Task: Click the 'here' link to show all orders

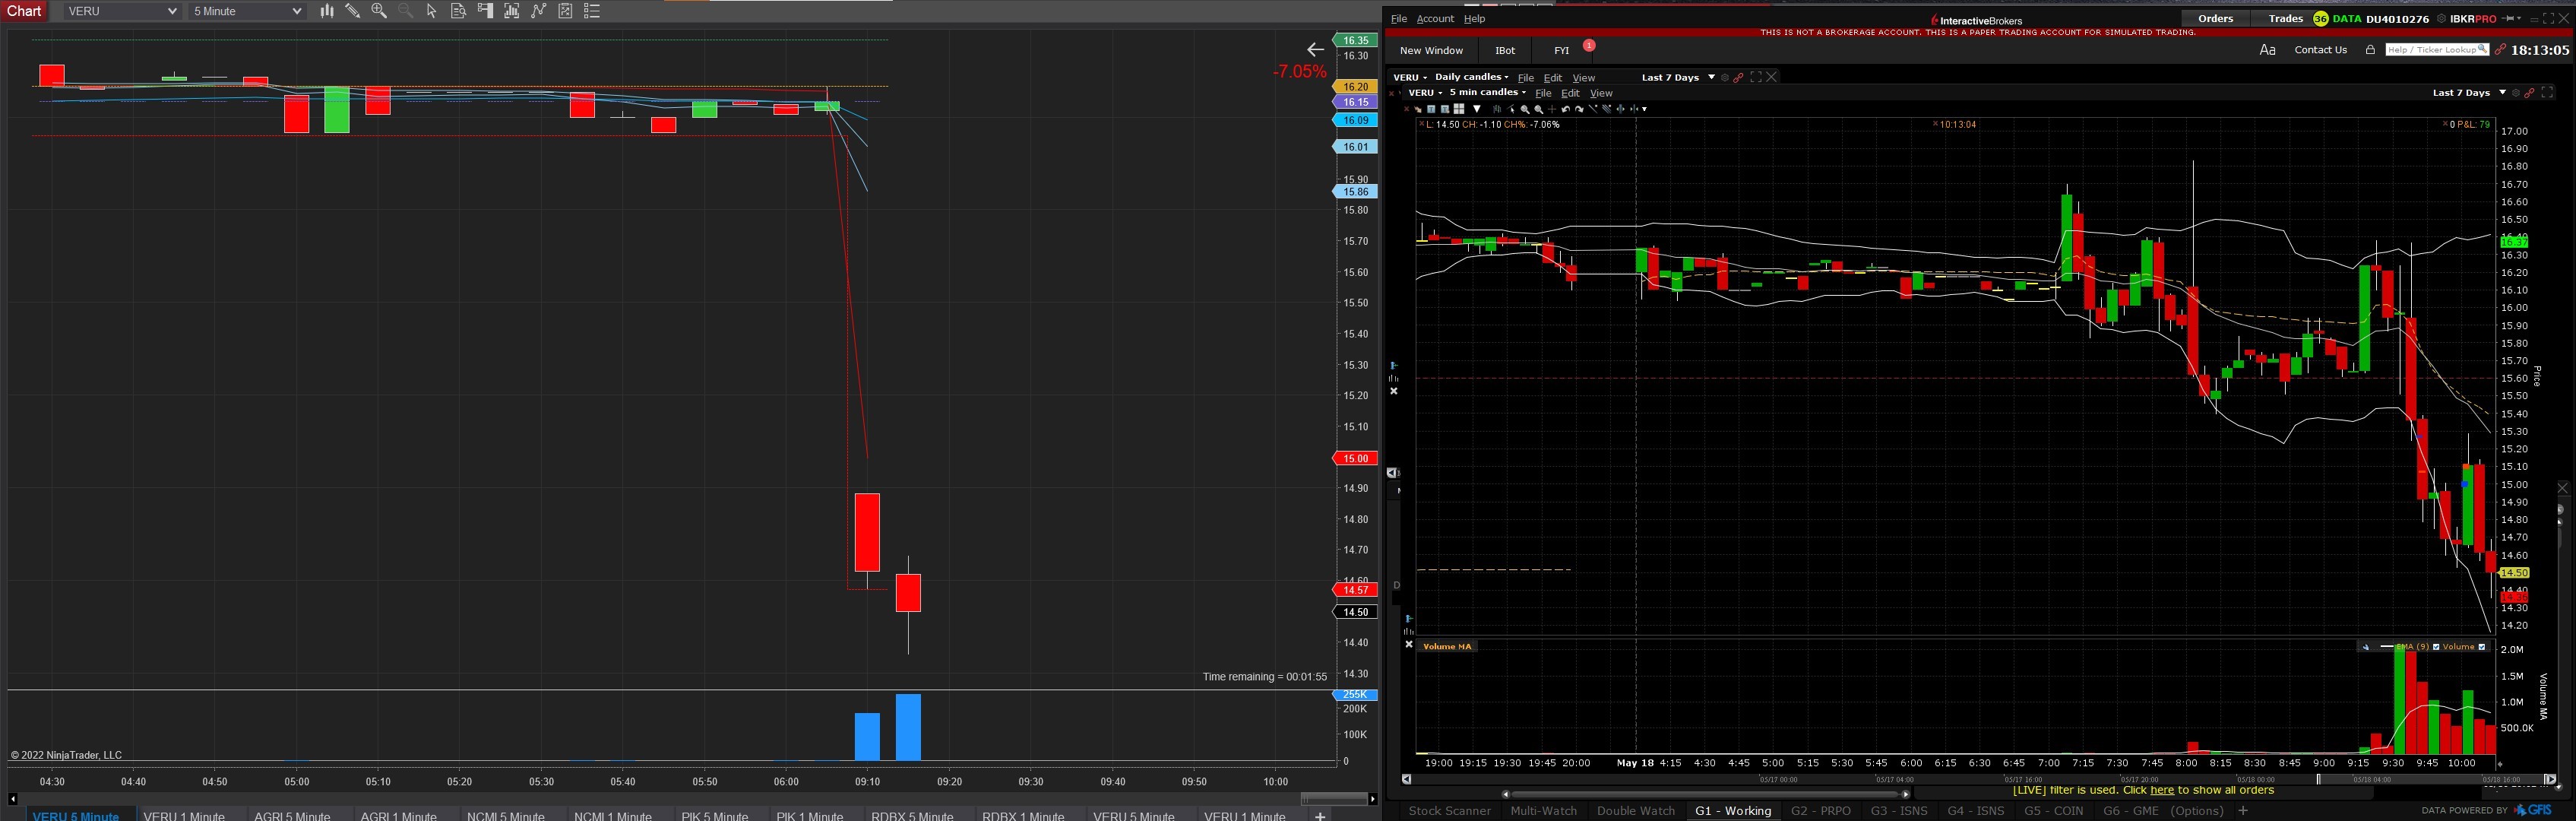Action: [x=2161, y=790]
